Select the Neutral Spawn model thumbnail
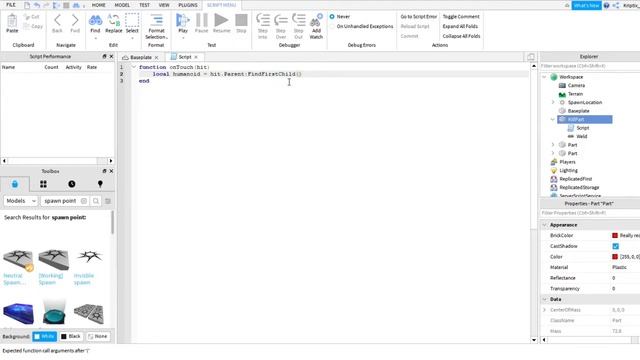This screenshot has height=360, width=640. pos(18,260)
